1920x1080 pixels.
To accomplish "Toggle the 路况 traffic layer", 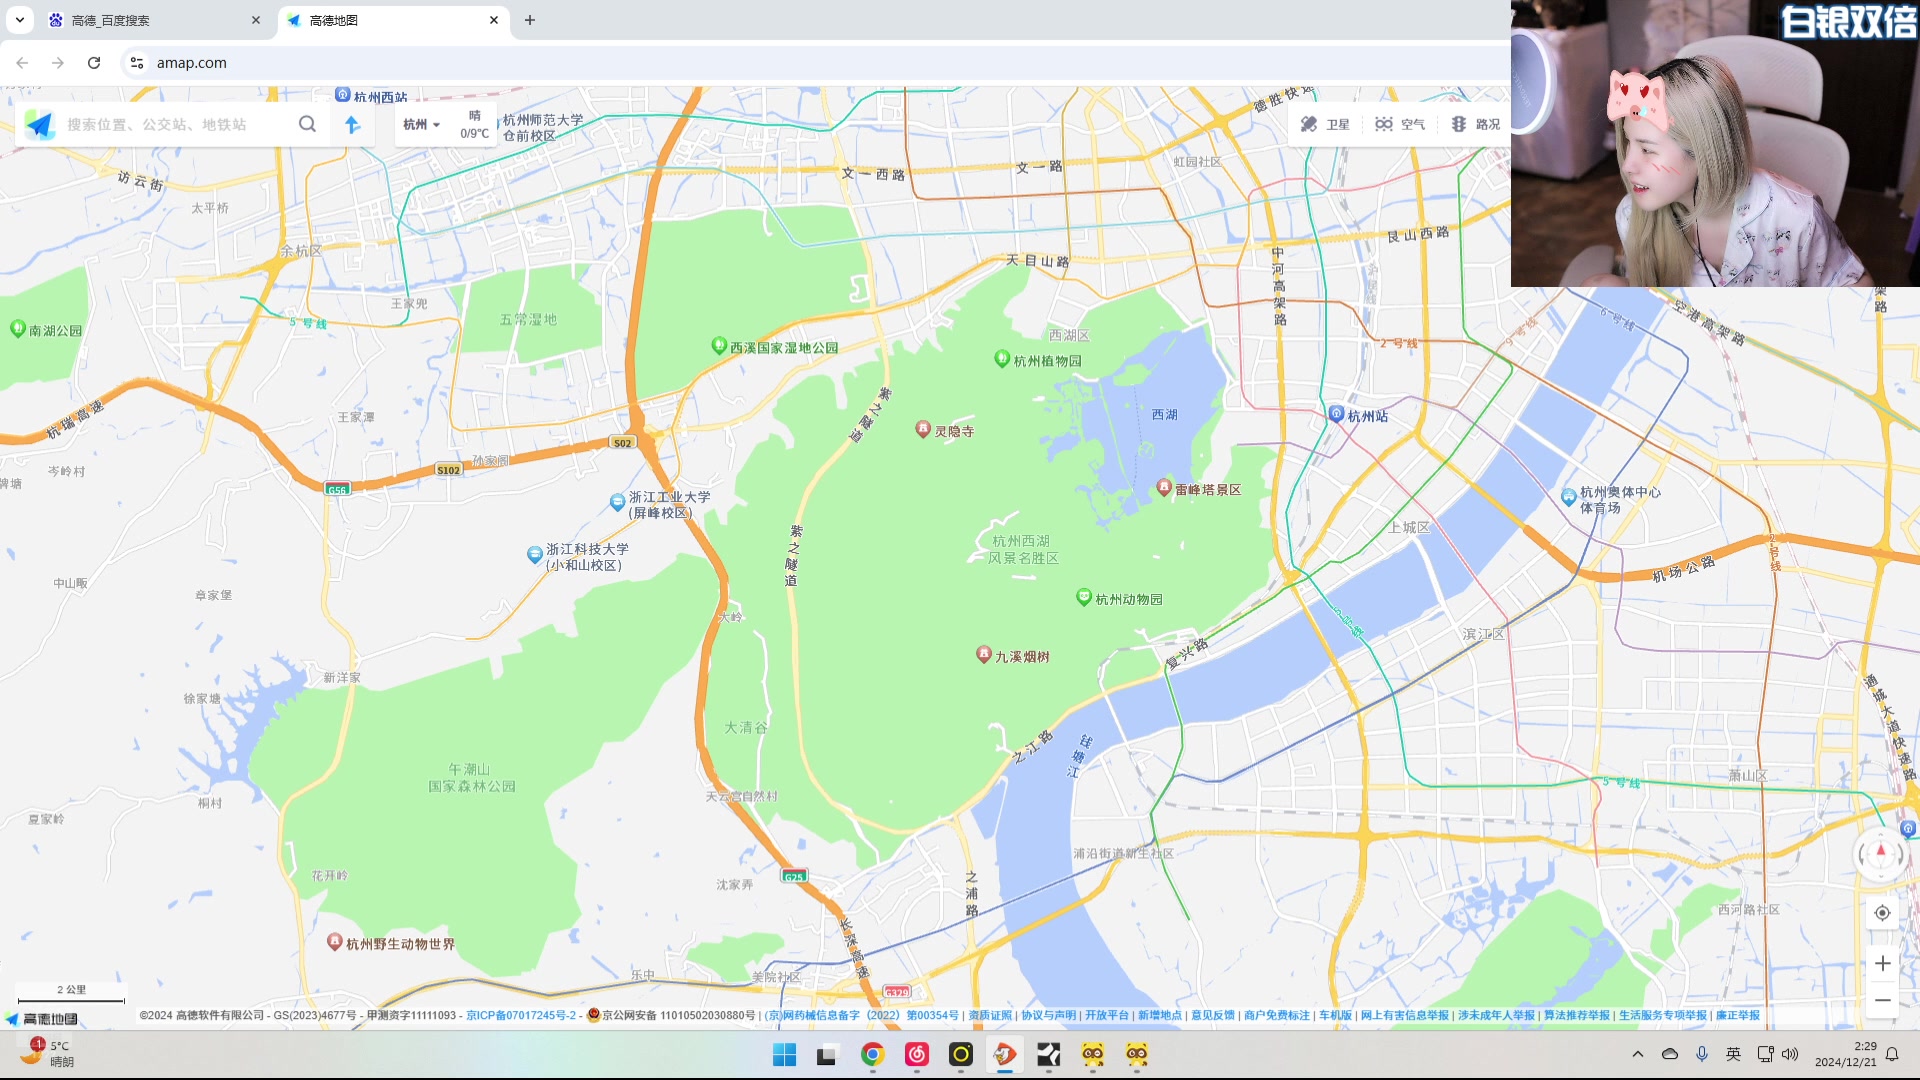I will coord(1476,124).
